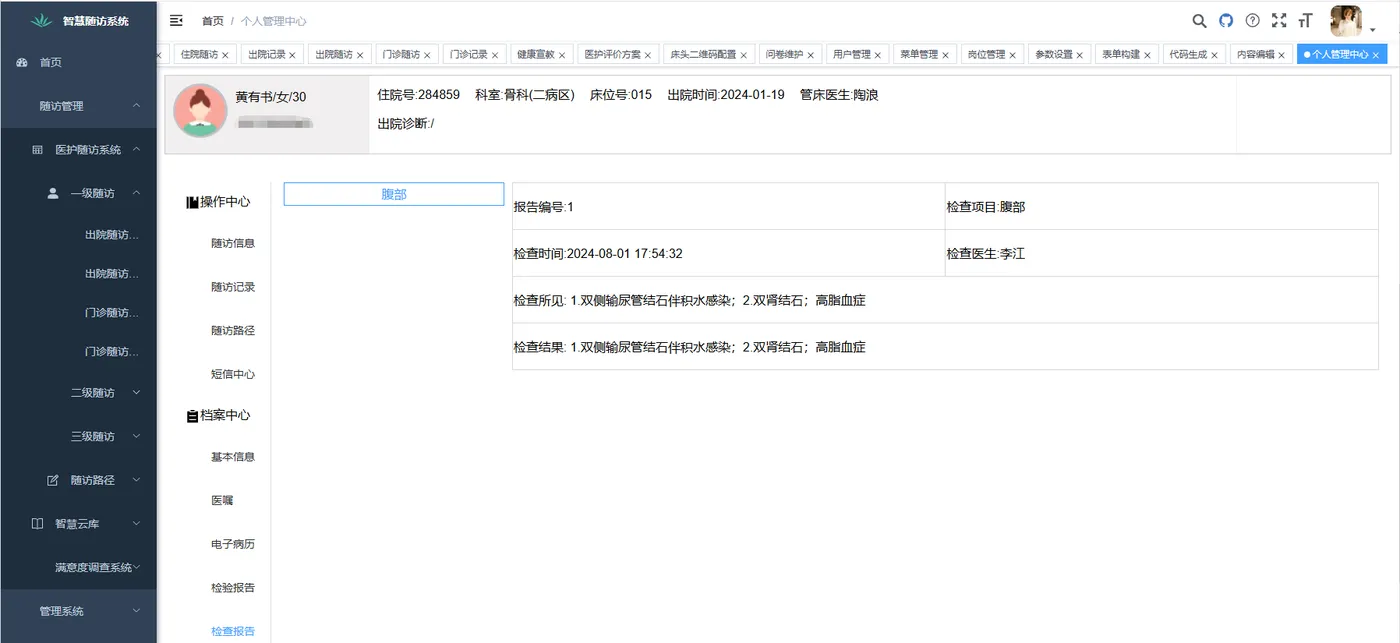Image resolution: width=1400 pixels, height=643 pixels.
Task: Click the 一级随访 person icon
Action: (52, 193)
